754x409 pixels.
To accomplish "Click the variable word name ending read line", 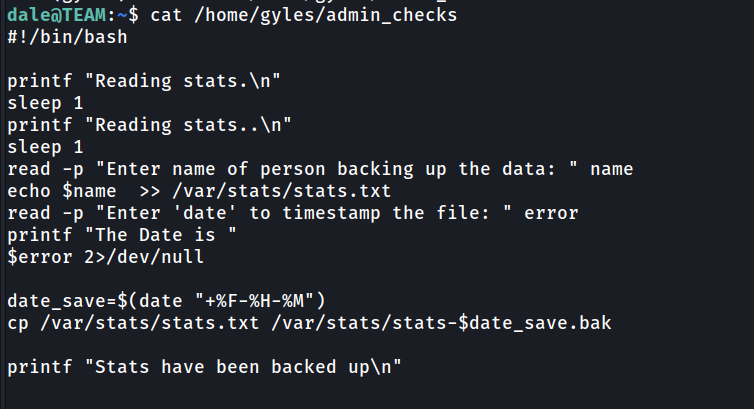I will (x=612, y=170).
